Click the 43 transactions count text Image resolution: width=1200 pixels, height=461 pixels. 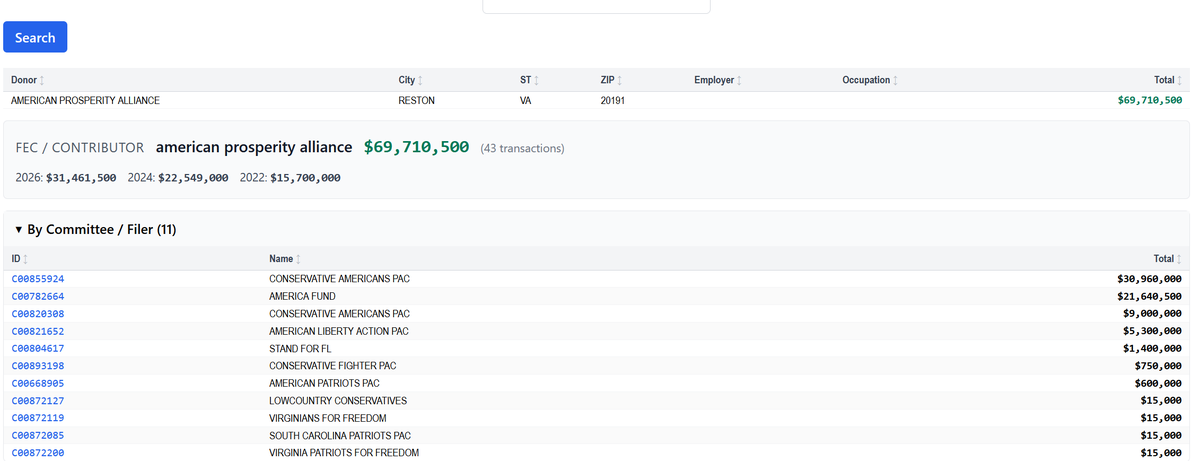tap(522, 148)
